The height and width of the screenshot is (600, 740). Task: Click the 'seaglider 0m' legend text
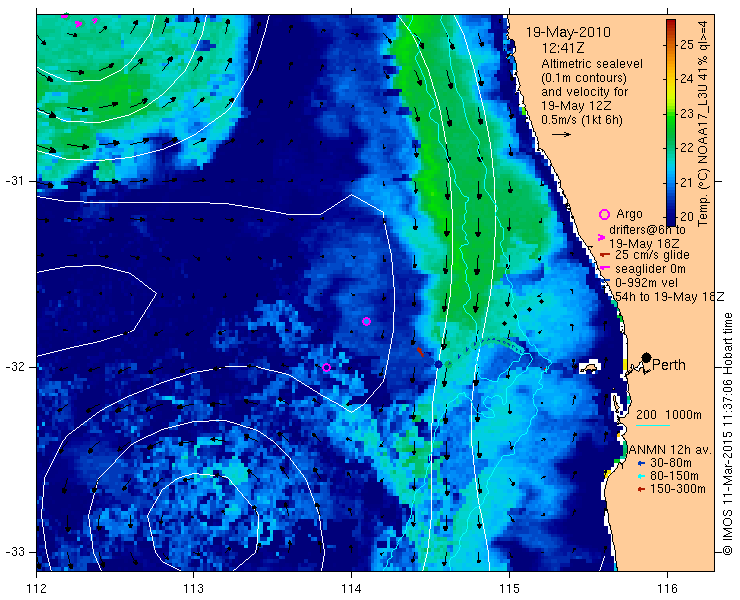click(650, 269)
